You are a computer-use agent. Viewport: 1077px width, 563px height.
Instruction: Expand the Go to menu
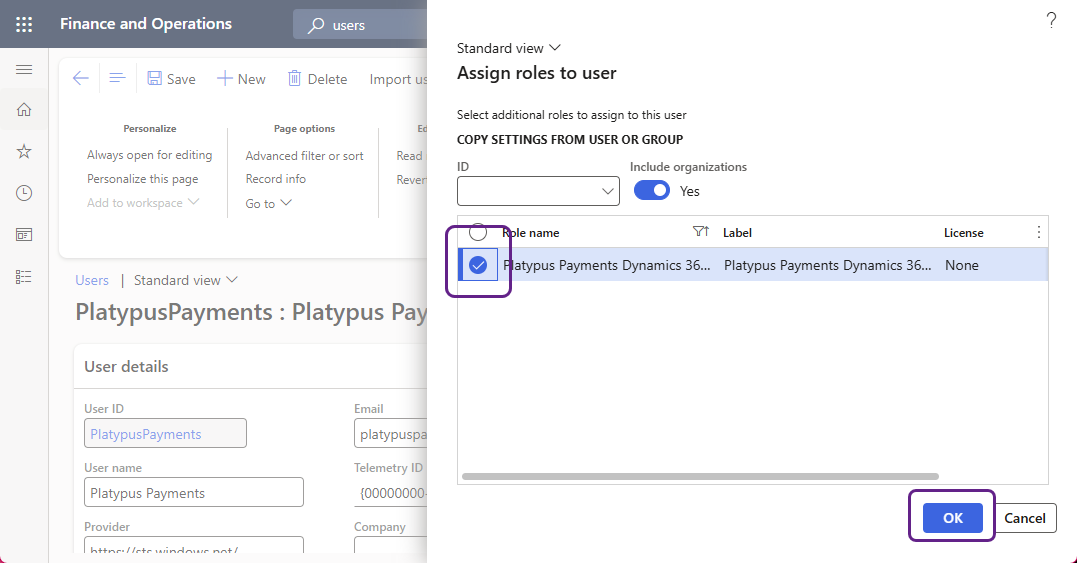click(269, 203)
